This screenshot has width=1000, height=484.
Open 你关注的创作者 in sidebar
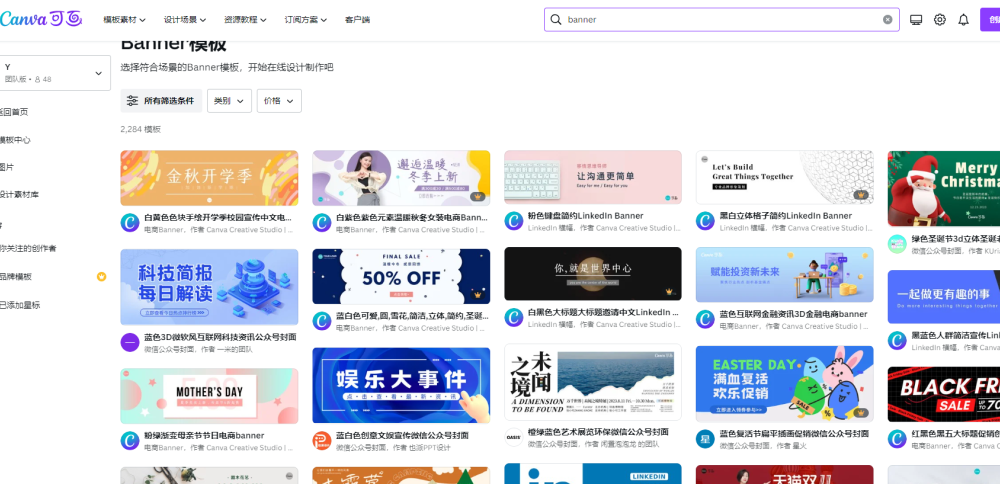[28, 249]
